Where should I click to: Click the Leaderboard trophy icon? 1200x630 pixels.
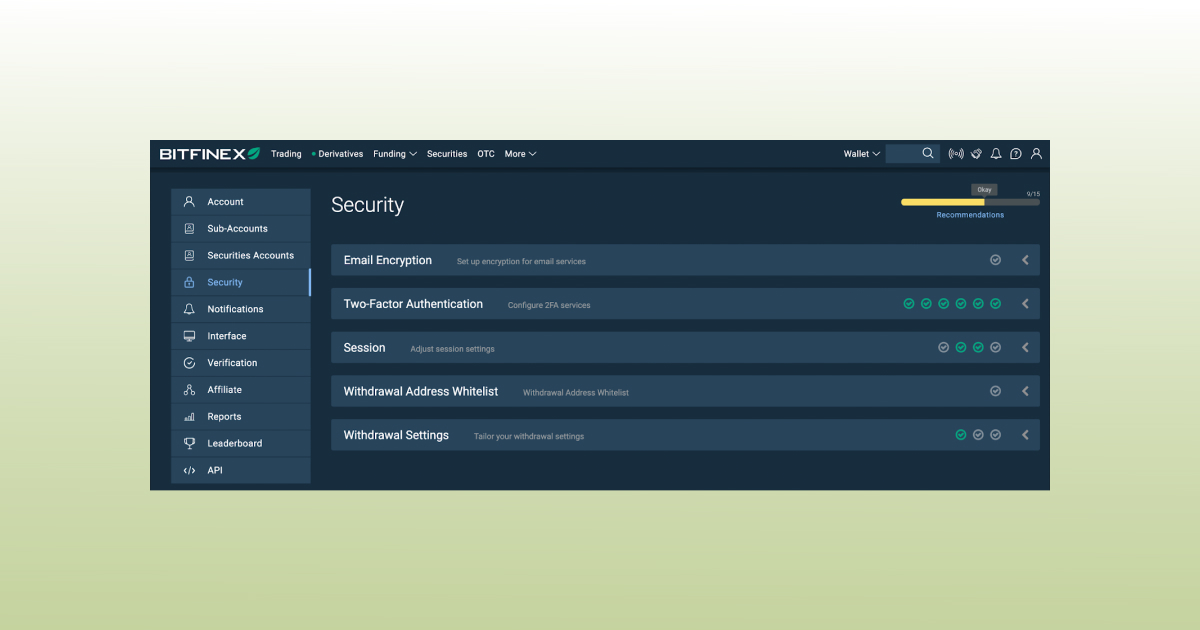(189, 443)
